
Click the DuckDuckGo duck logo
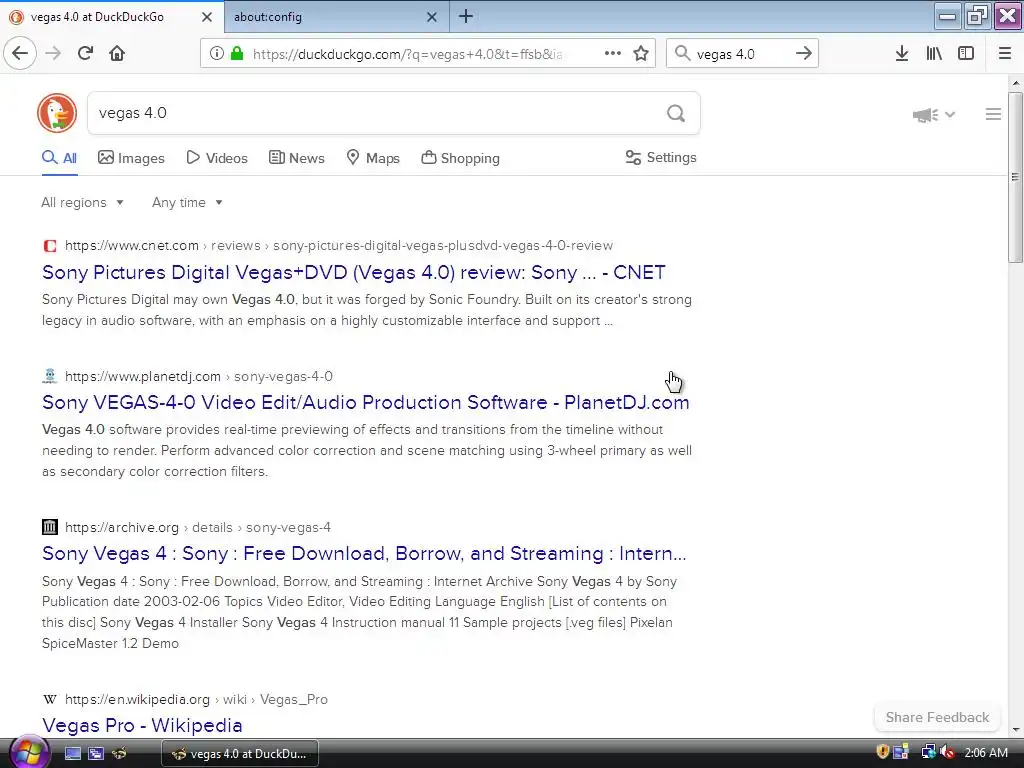[x=57, y=113]
